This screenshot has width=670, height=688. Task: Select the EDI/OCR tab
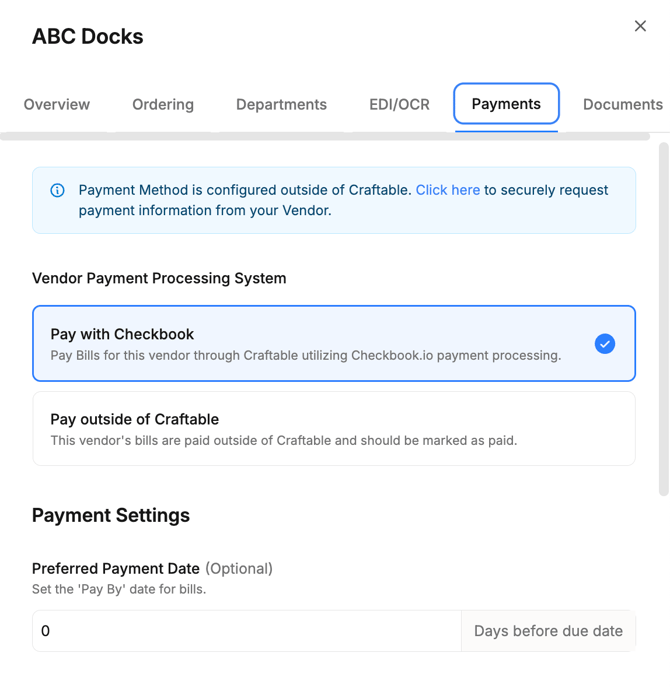point(399,104)
